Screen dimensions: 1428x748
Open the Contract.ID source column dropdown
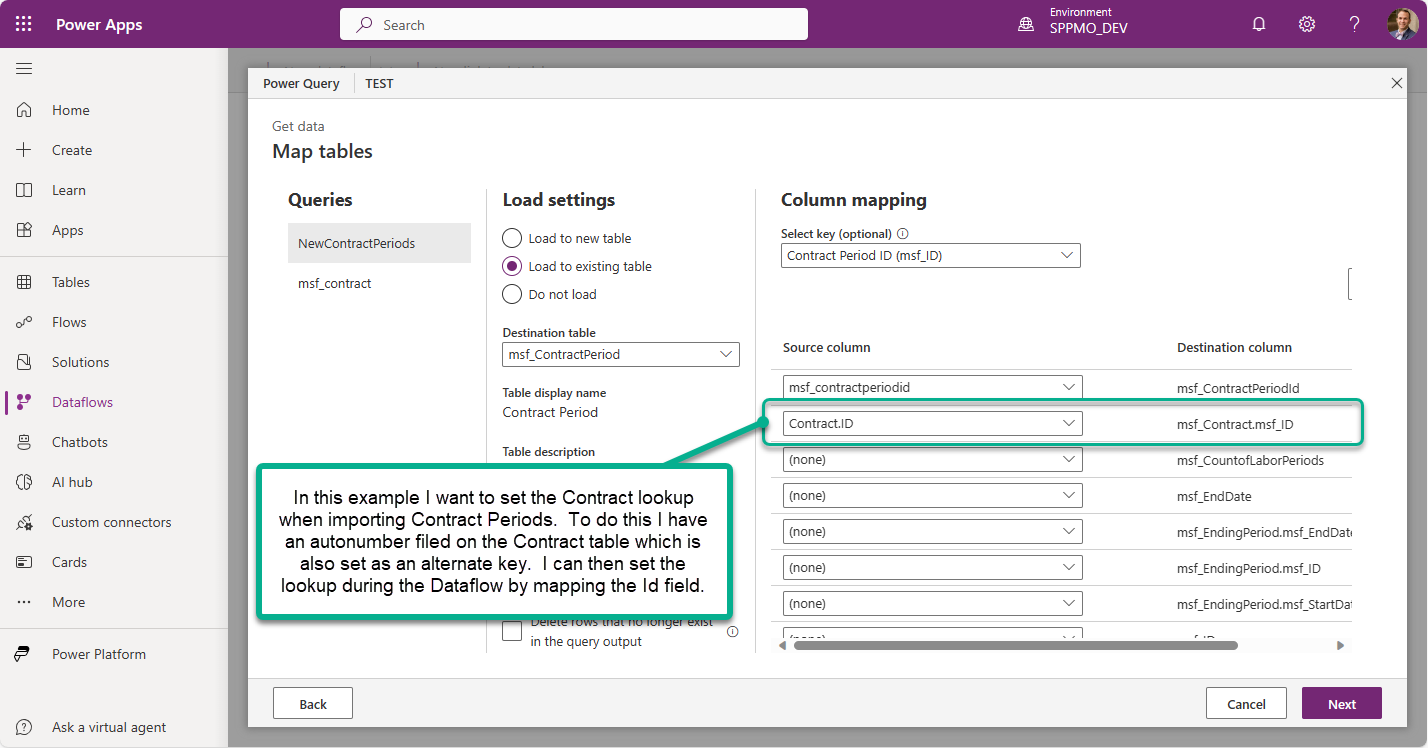(x=933, y=423)
